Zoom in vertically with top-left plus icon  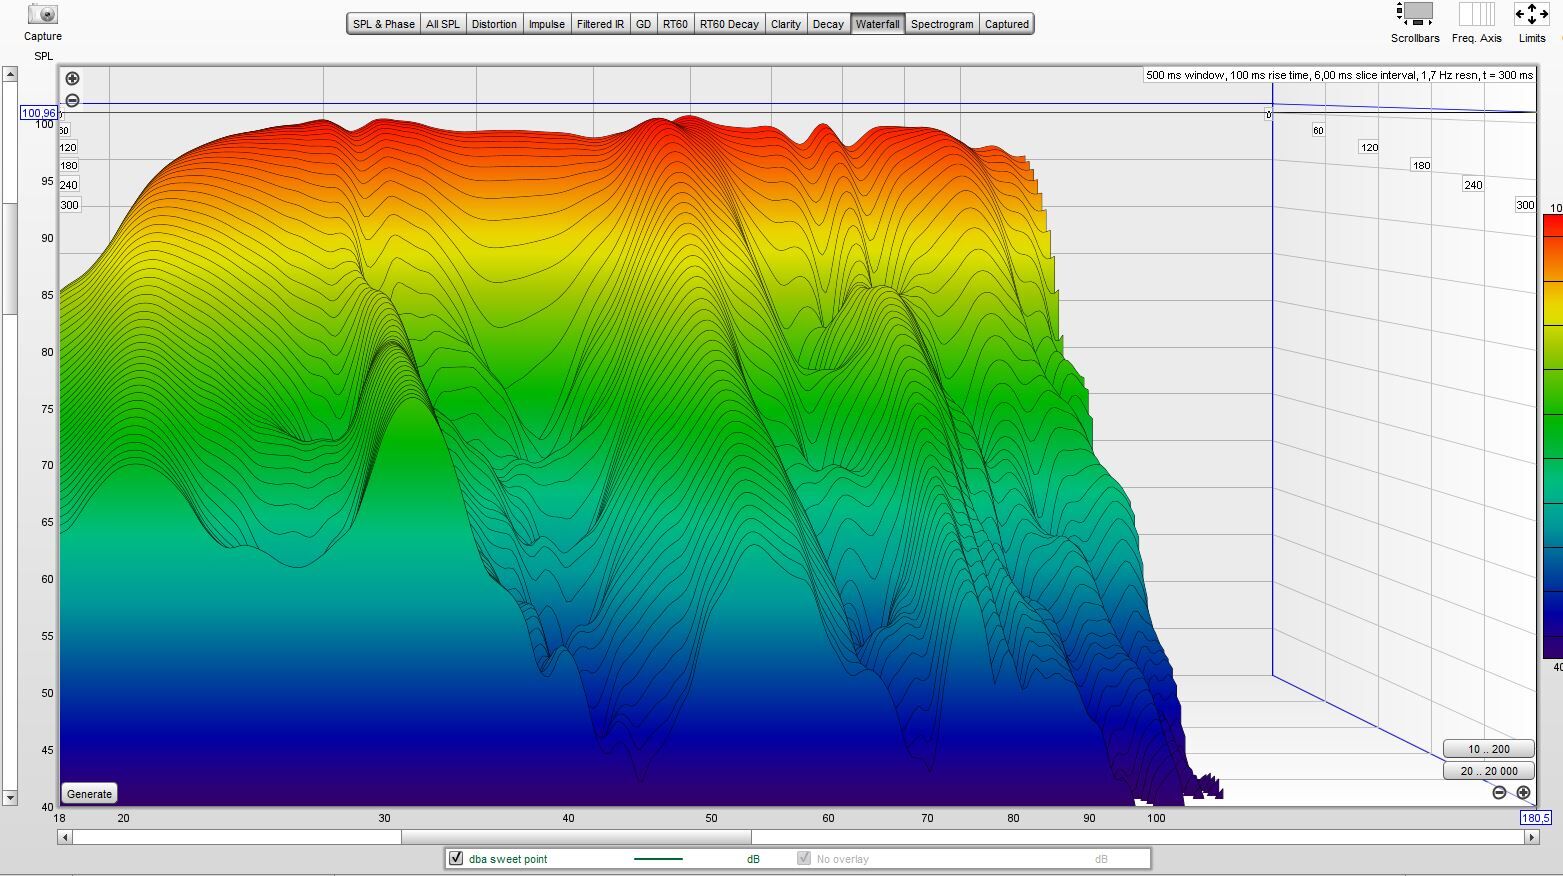[x=72, y=78]
